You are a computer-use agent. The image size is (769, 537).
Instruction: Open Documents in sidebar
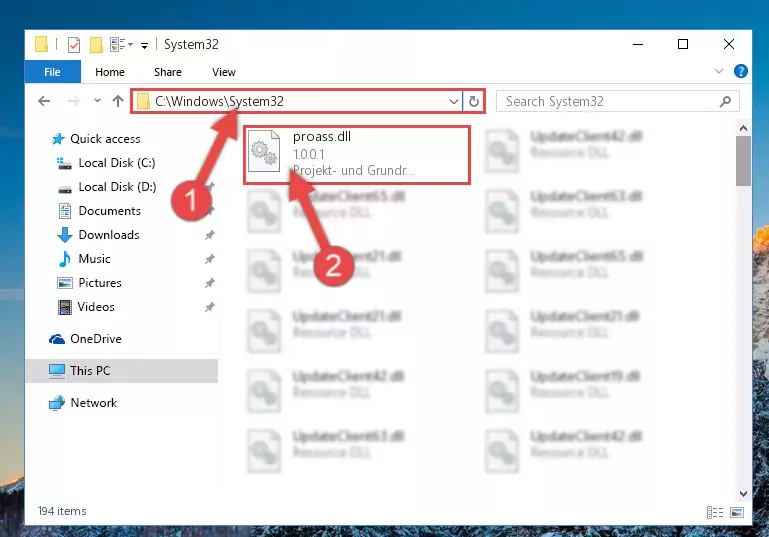coord(109,211)
